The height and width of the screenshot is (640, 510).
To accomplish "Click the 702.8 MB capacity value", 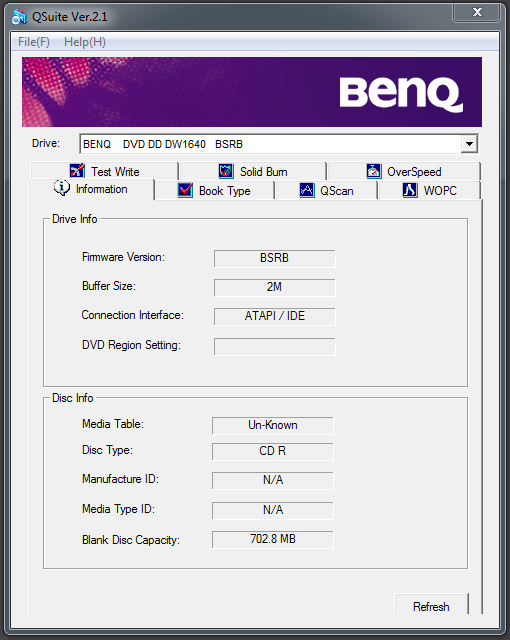I will [273, 540].
